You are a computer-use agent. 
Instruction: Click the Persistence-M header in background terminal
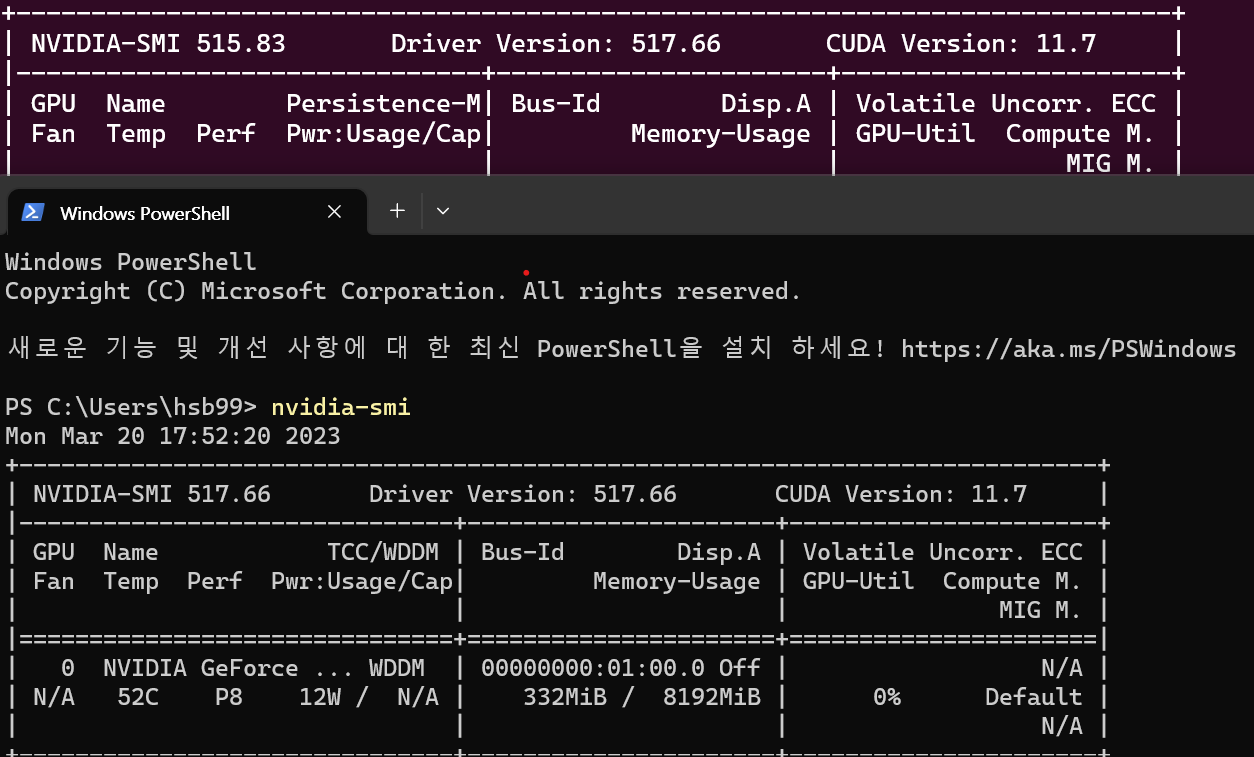tap(384, 104)
